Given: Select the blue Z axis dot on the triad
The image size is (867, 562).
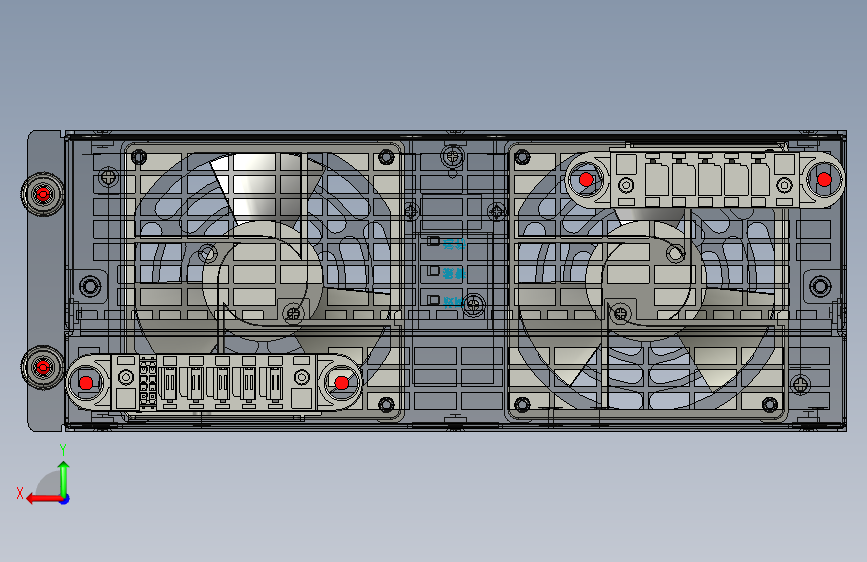Looking at the screenshot, I should (x=65, y=499).
